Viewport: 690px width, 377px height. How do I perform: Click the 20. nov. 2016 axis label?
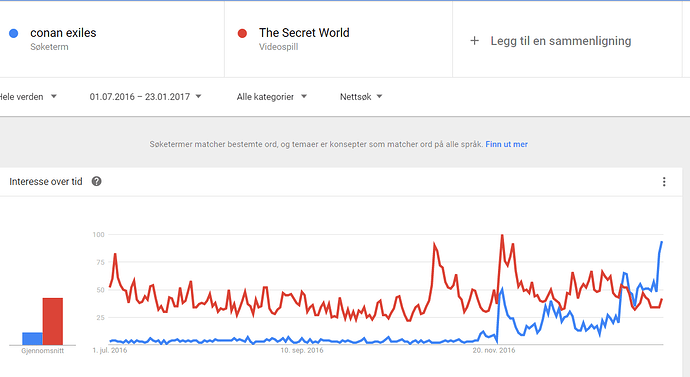[494, 351]
